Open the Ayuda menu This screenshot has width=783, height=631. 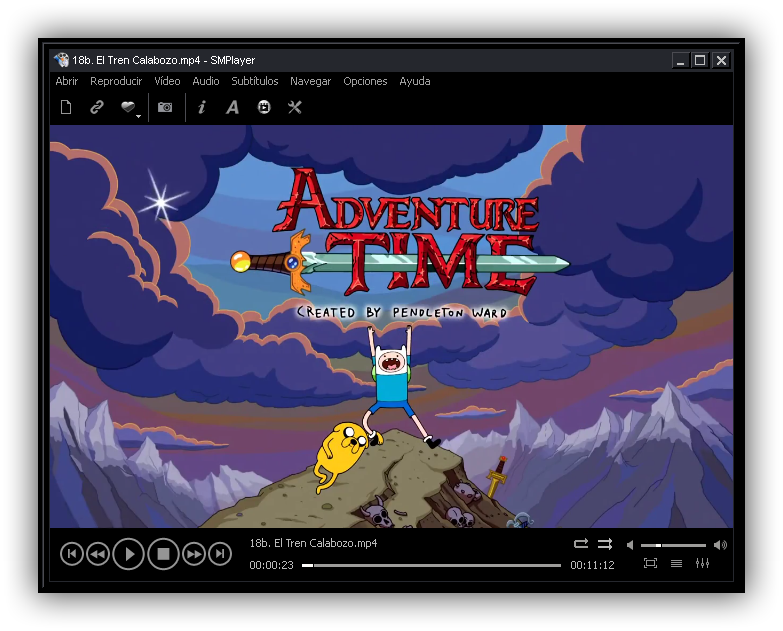[x=414, y=81]
